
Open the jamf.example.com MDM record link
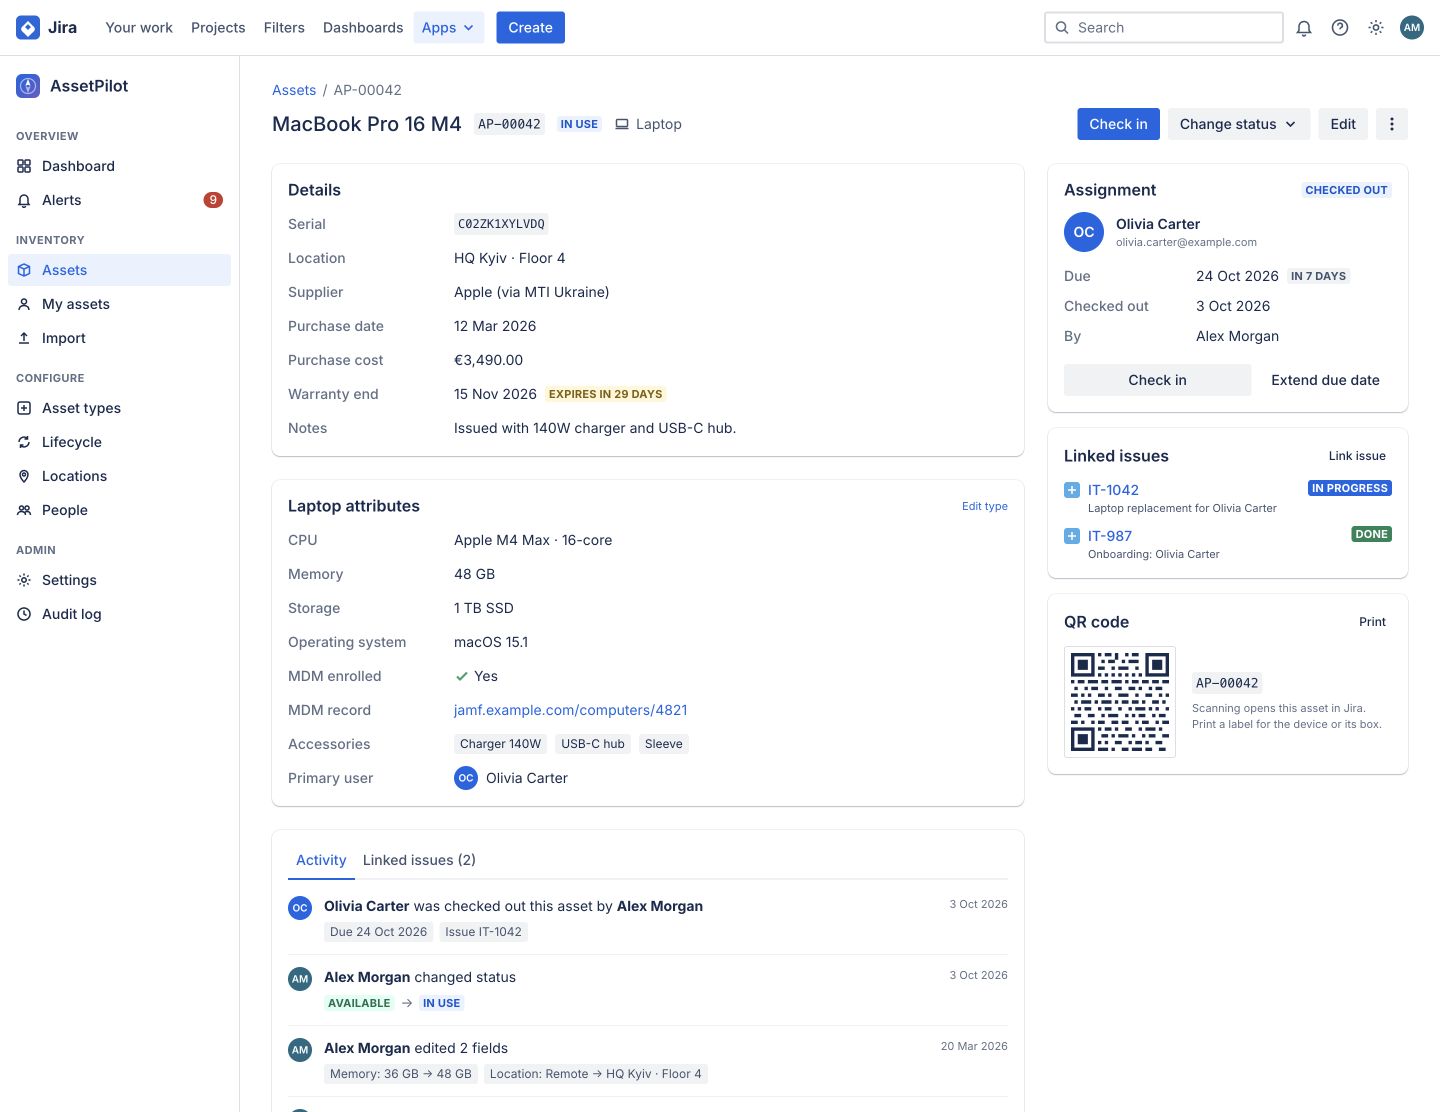click(570, 710)
